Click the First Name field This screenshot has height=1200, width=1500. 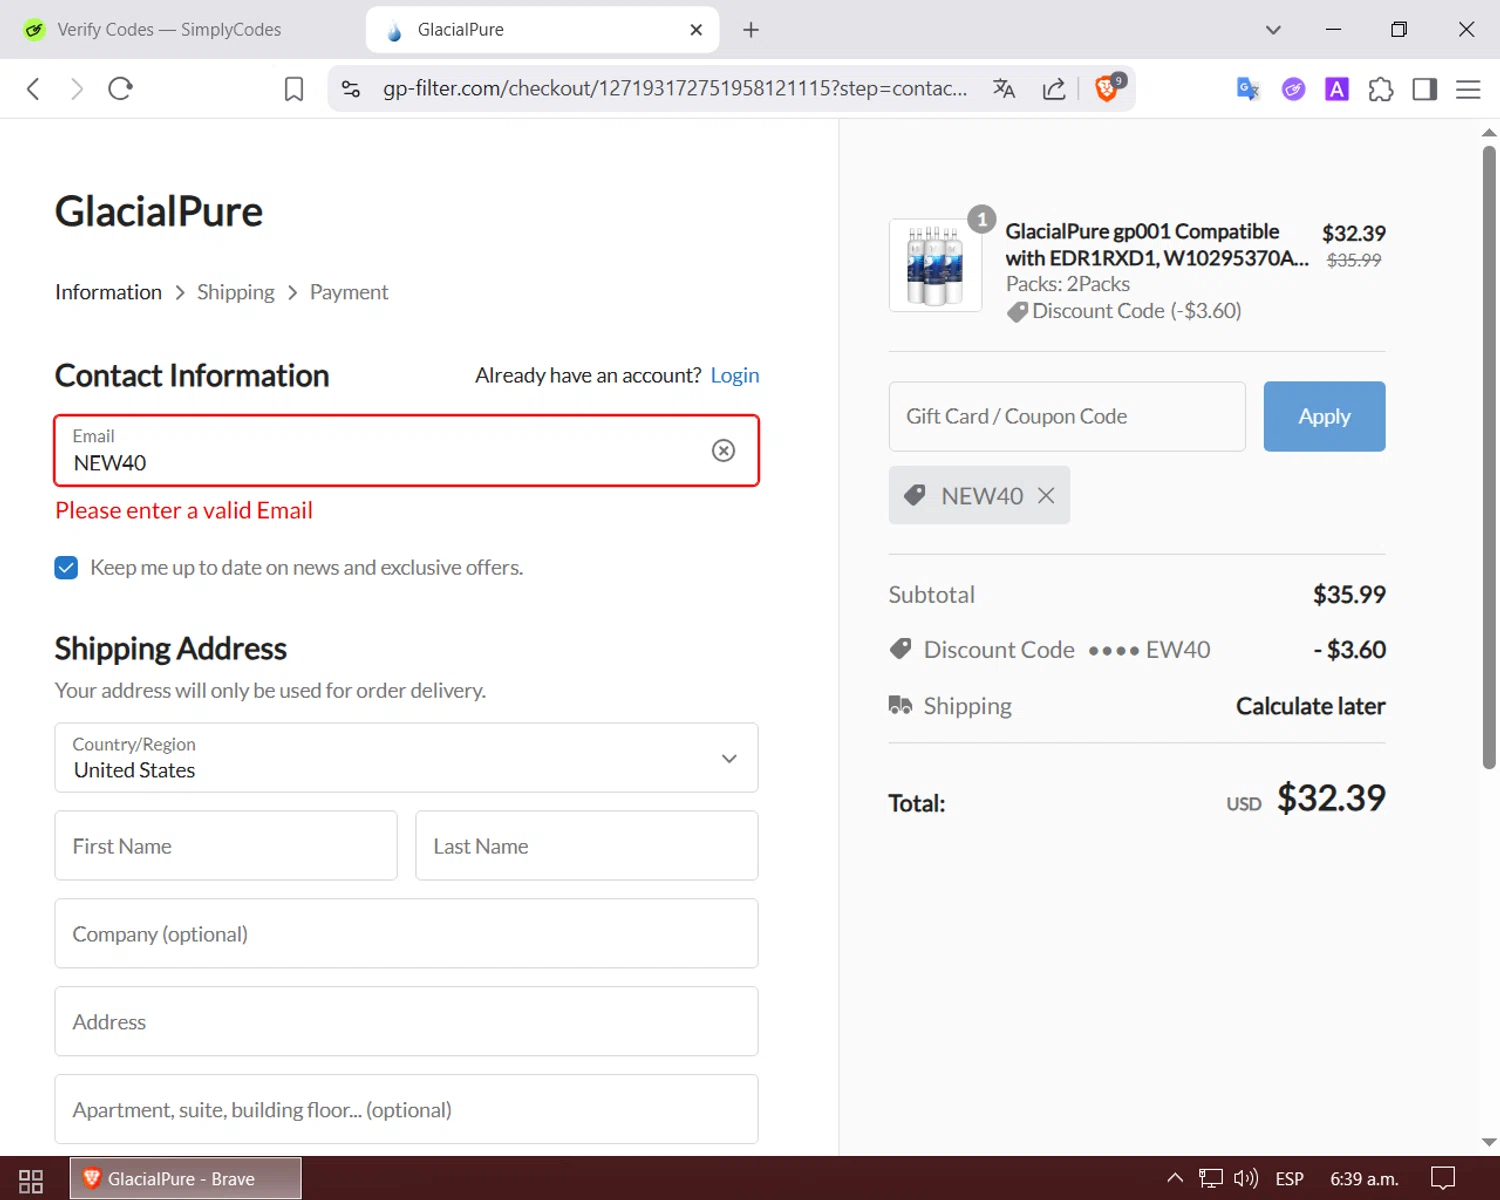tap(226, 846)
